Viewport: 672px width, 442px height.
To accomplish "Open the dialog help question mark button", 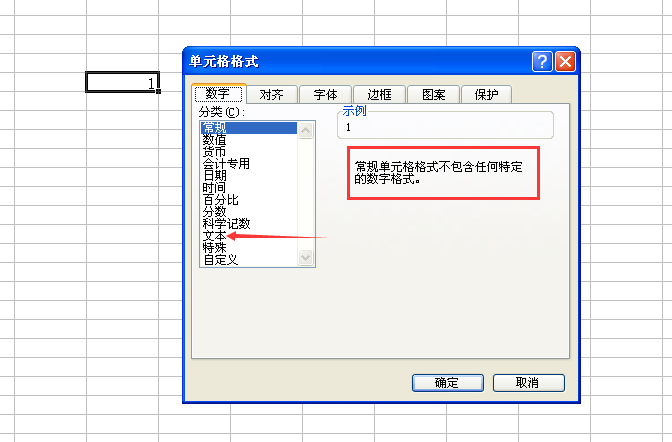I will click(x=542, y=62).
